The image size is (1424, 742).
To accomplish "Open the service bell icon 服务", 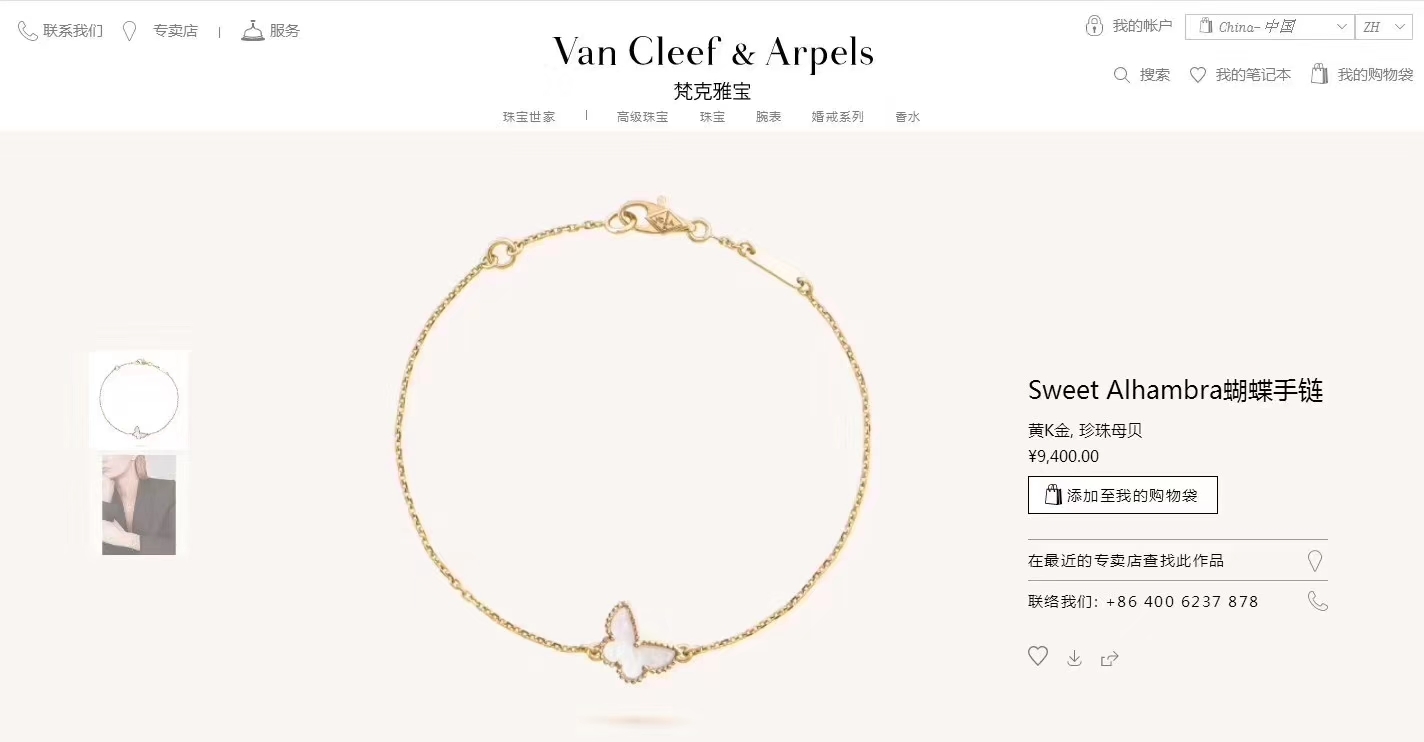I will [252, 30].
